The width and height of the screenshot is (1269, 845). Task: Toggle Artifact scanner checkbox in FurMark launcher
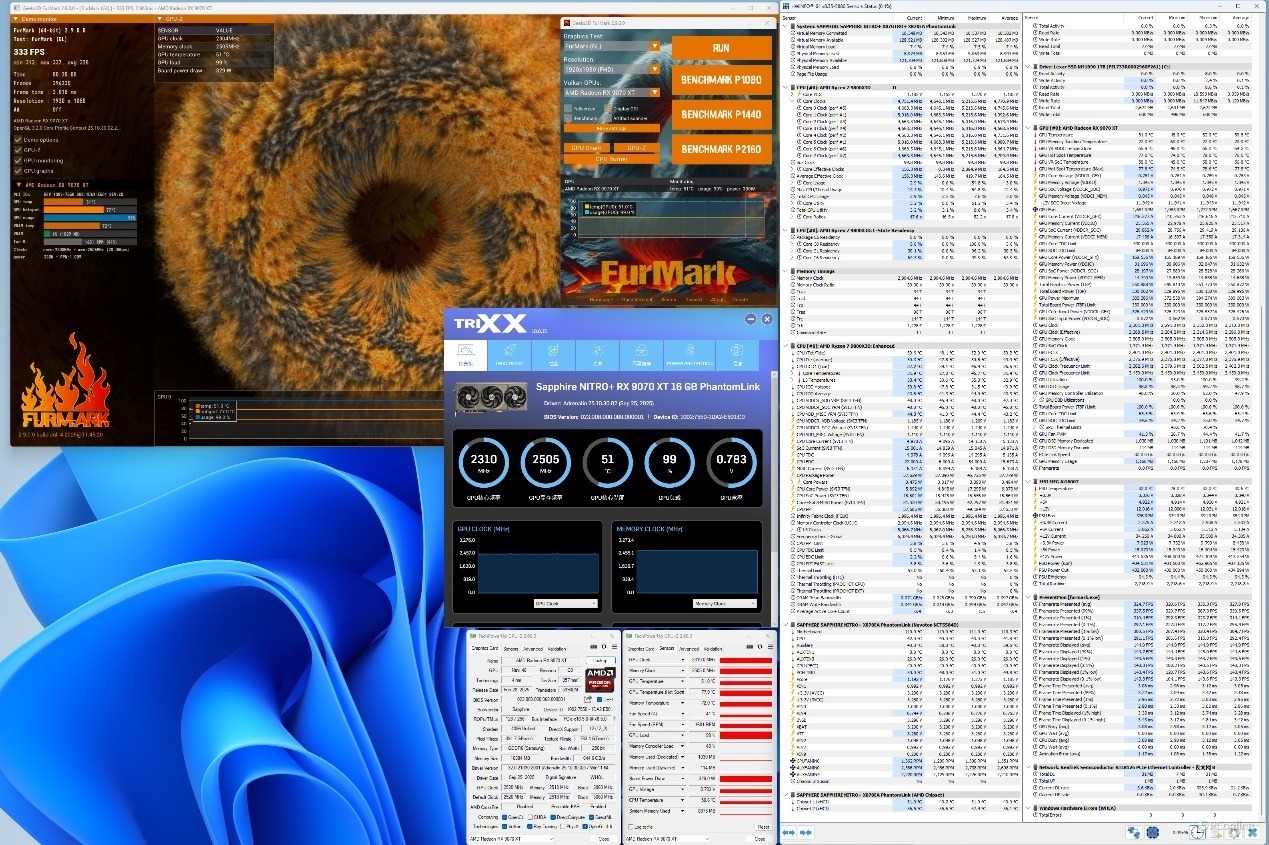pos(608,118)
